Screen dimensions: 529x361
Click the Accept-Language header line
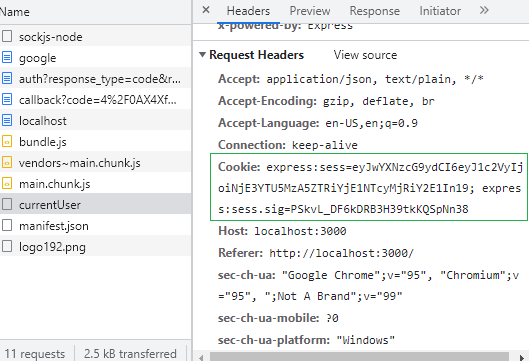point(318,123)
